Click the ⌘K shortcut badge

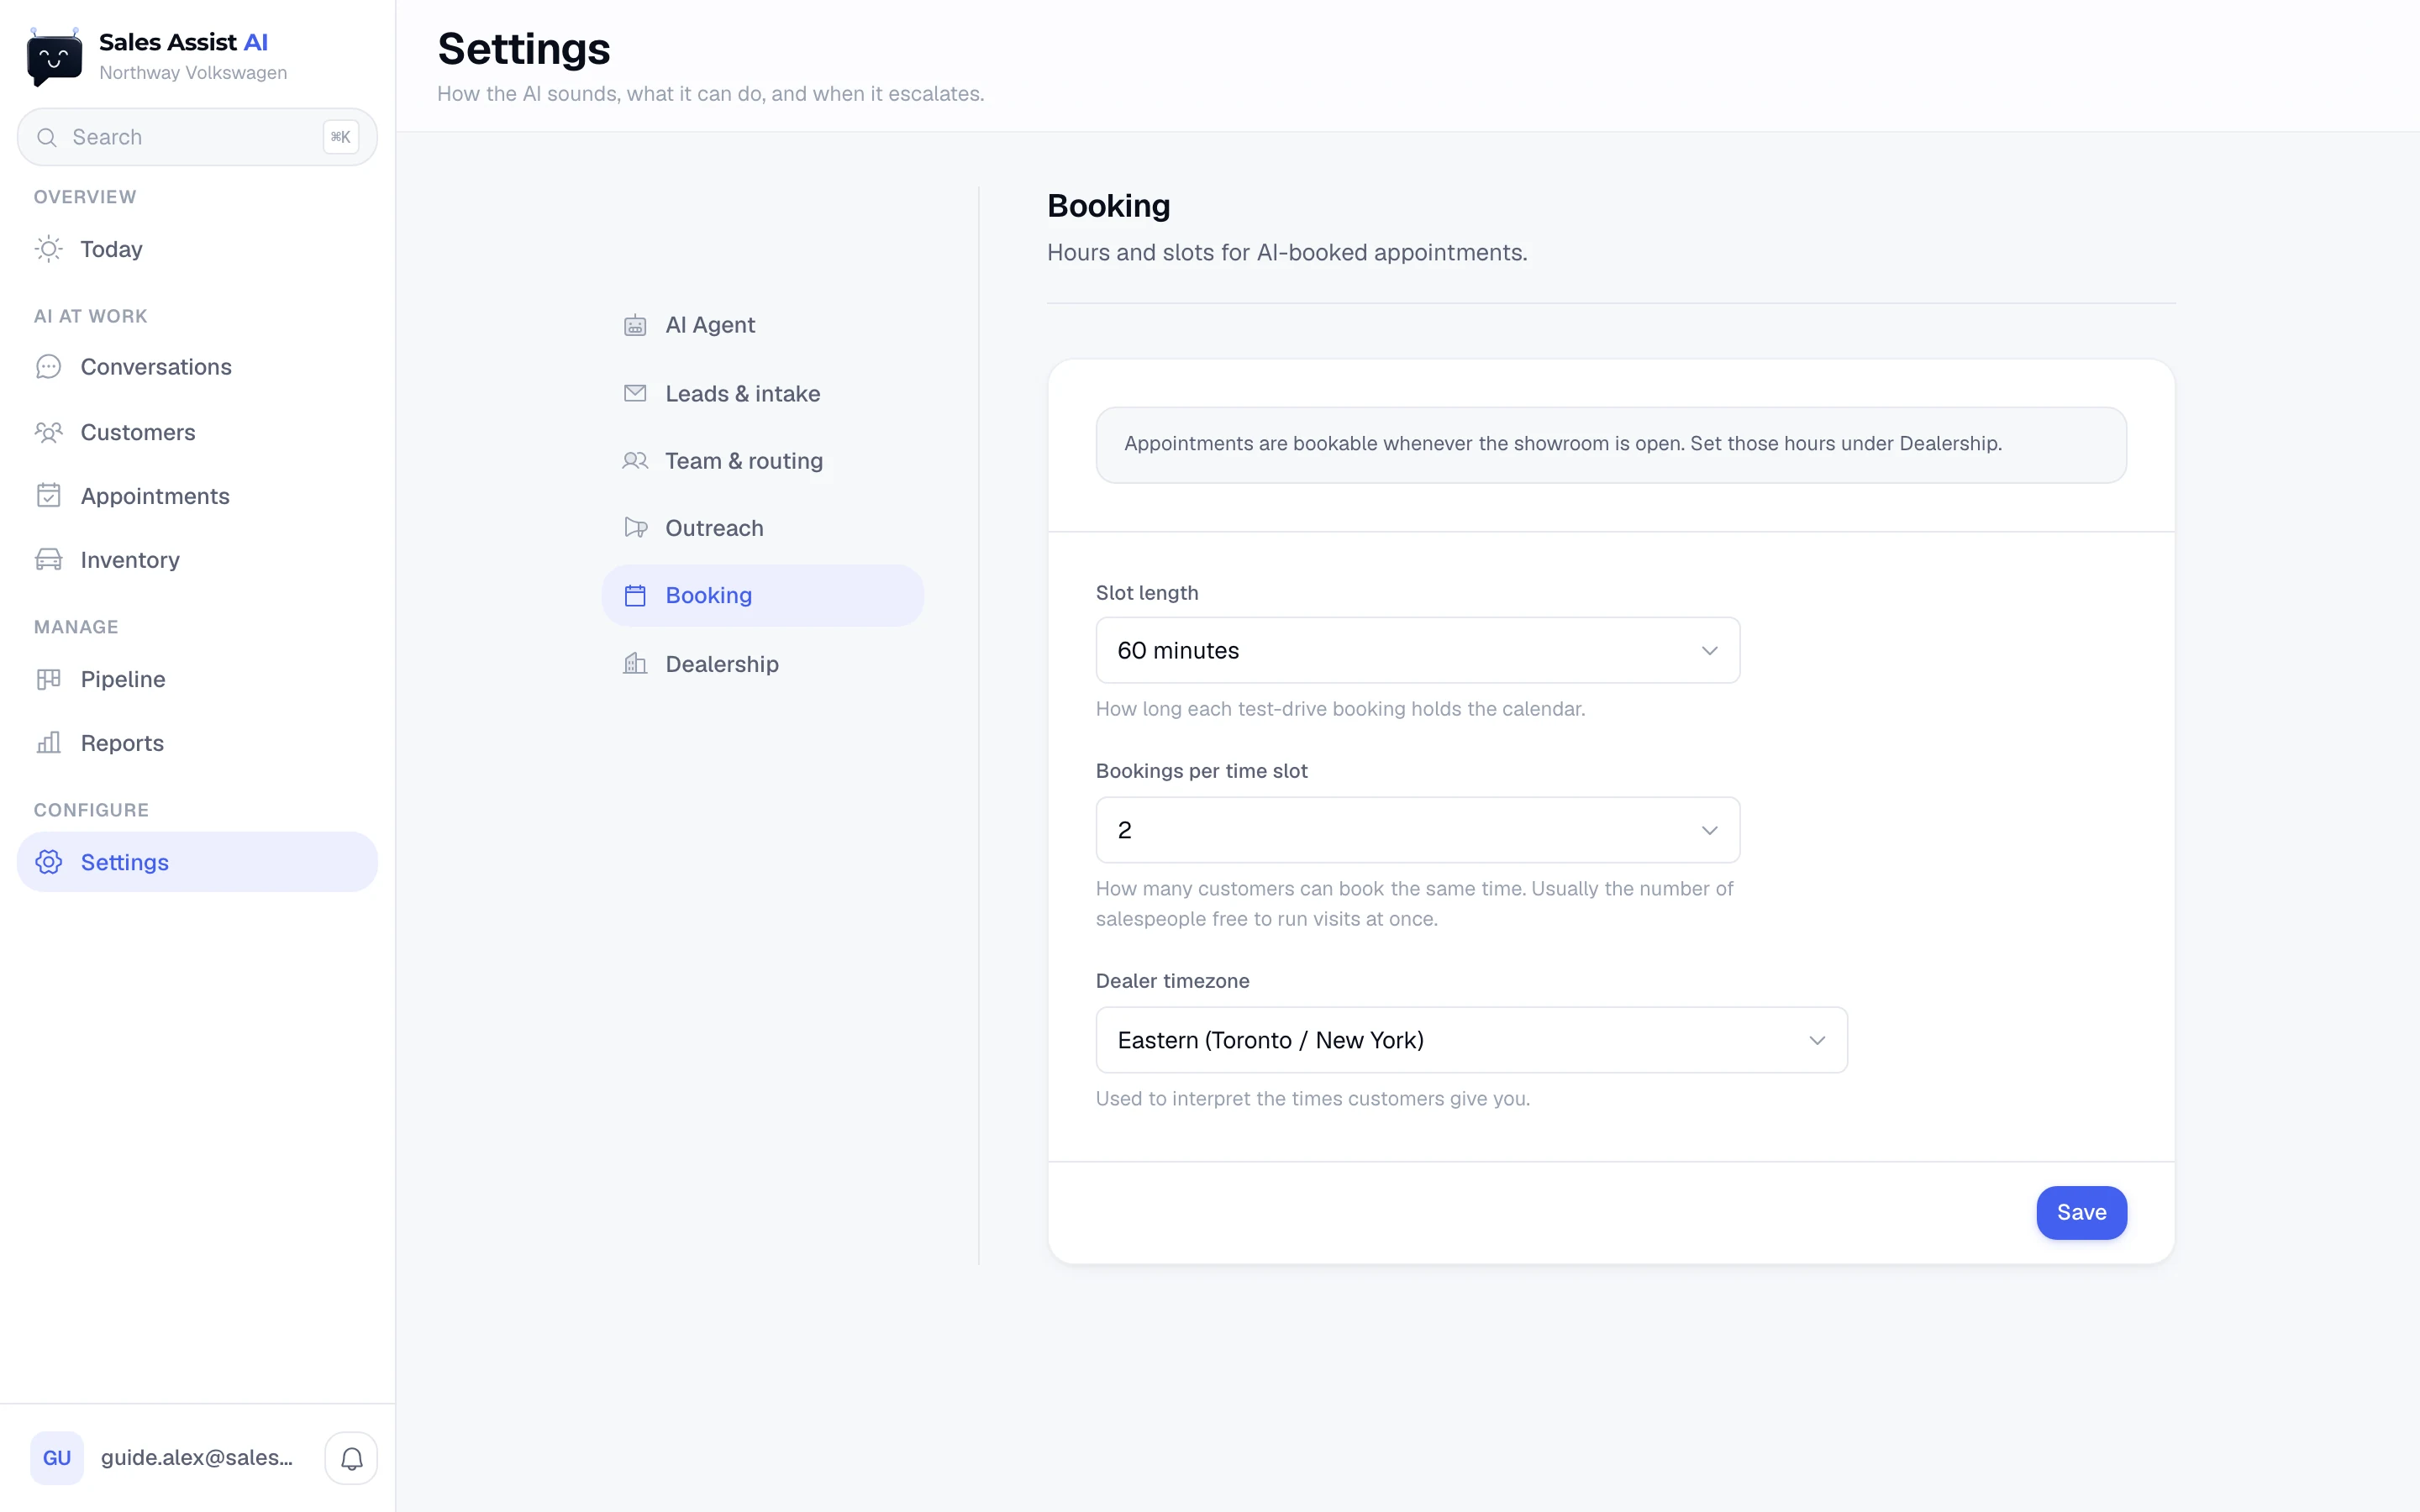(x=340, y=137)
